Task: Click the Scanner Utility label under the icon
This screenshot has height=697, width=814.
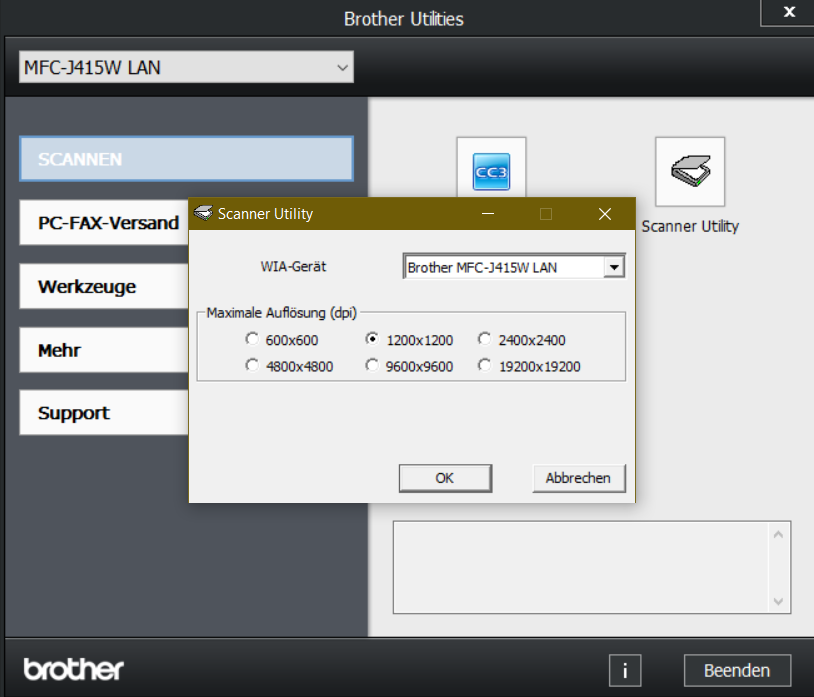Action: tap(690, 226)
